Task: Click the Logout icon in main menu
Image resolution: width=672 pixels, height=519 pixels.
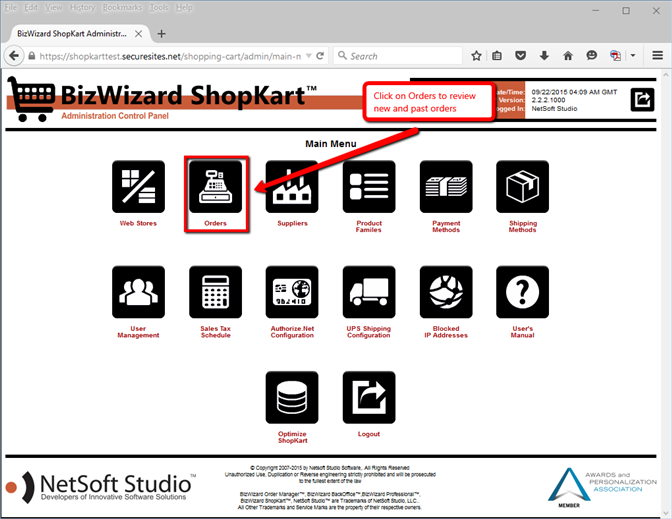Action: coord(369,398)
